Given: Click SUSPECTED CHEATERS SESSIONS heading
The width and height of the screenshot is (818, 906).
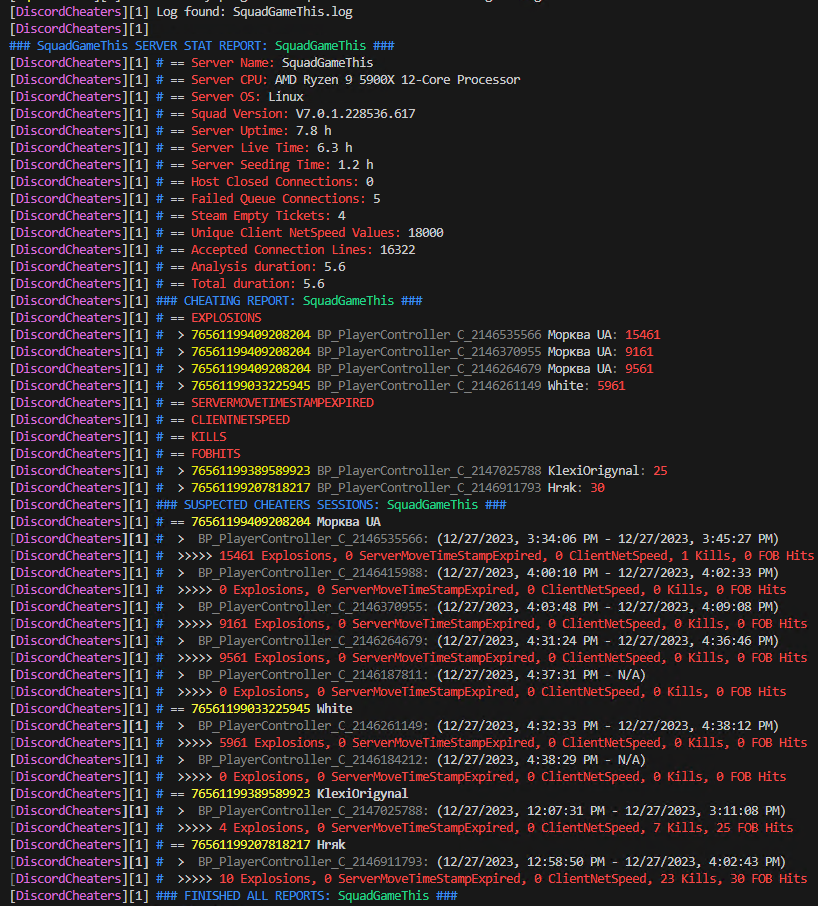Looking at the screenshot, I should [x=331, y=504].
